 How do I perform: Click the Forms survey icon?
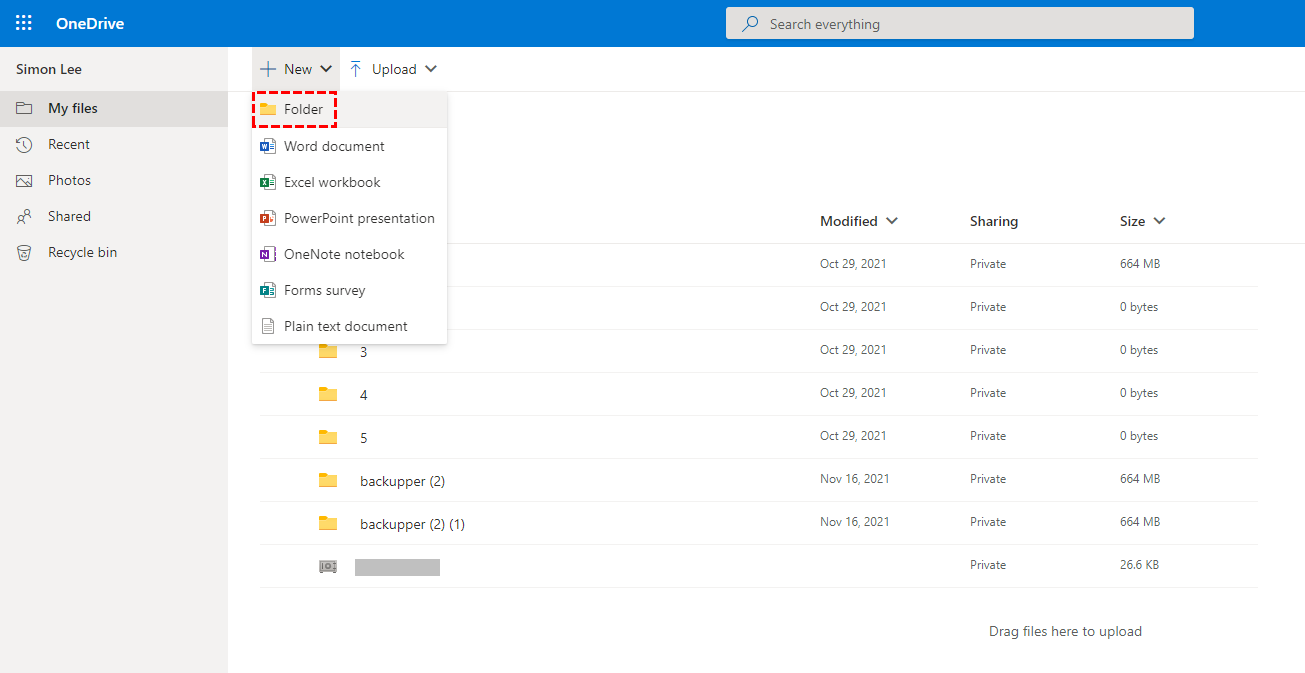tap(267, 290)
